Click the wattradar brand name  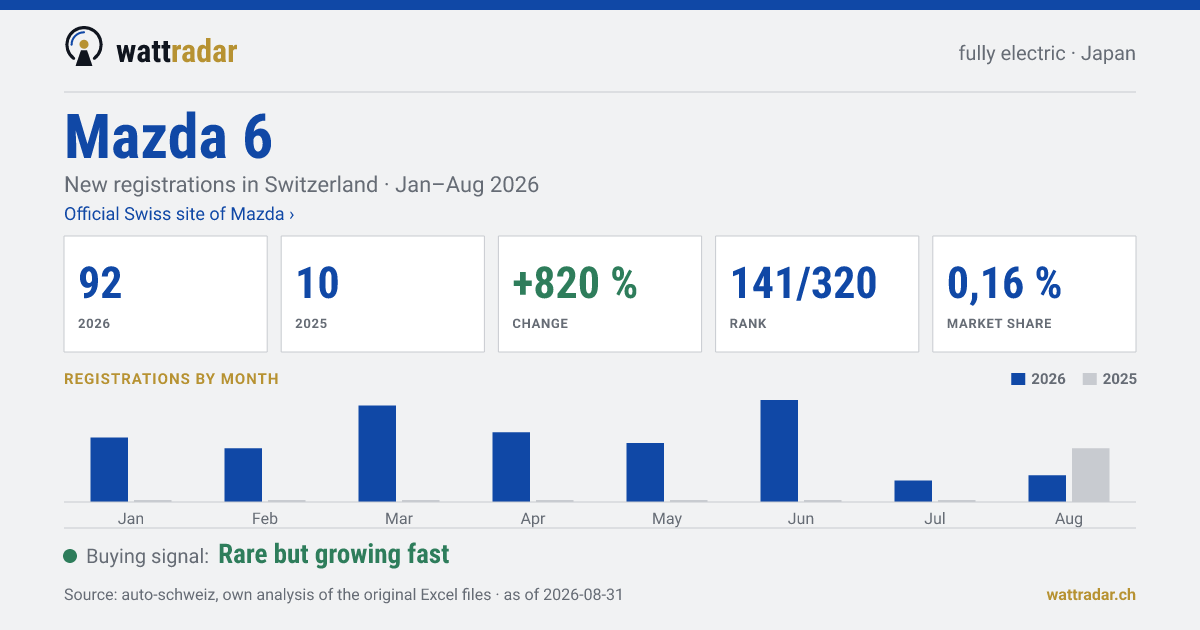[177, 50]
